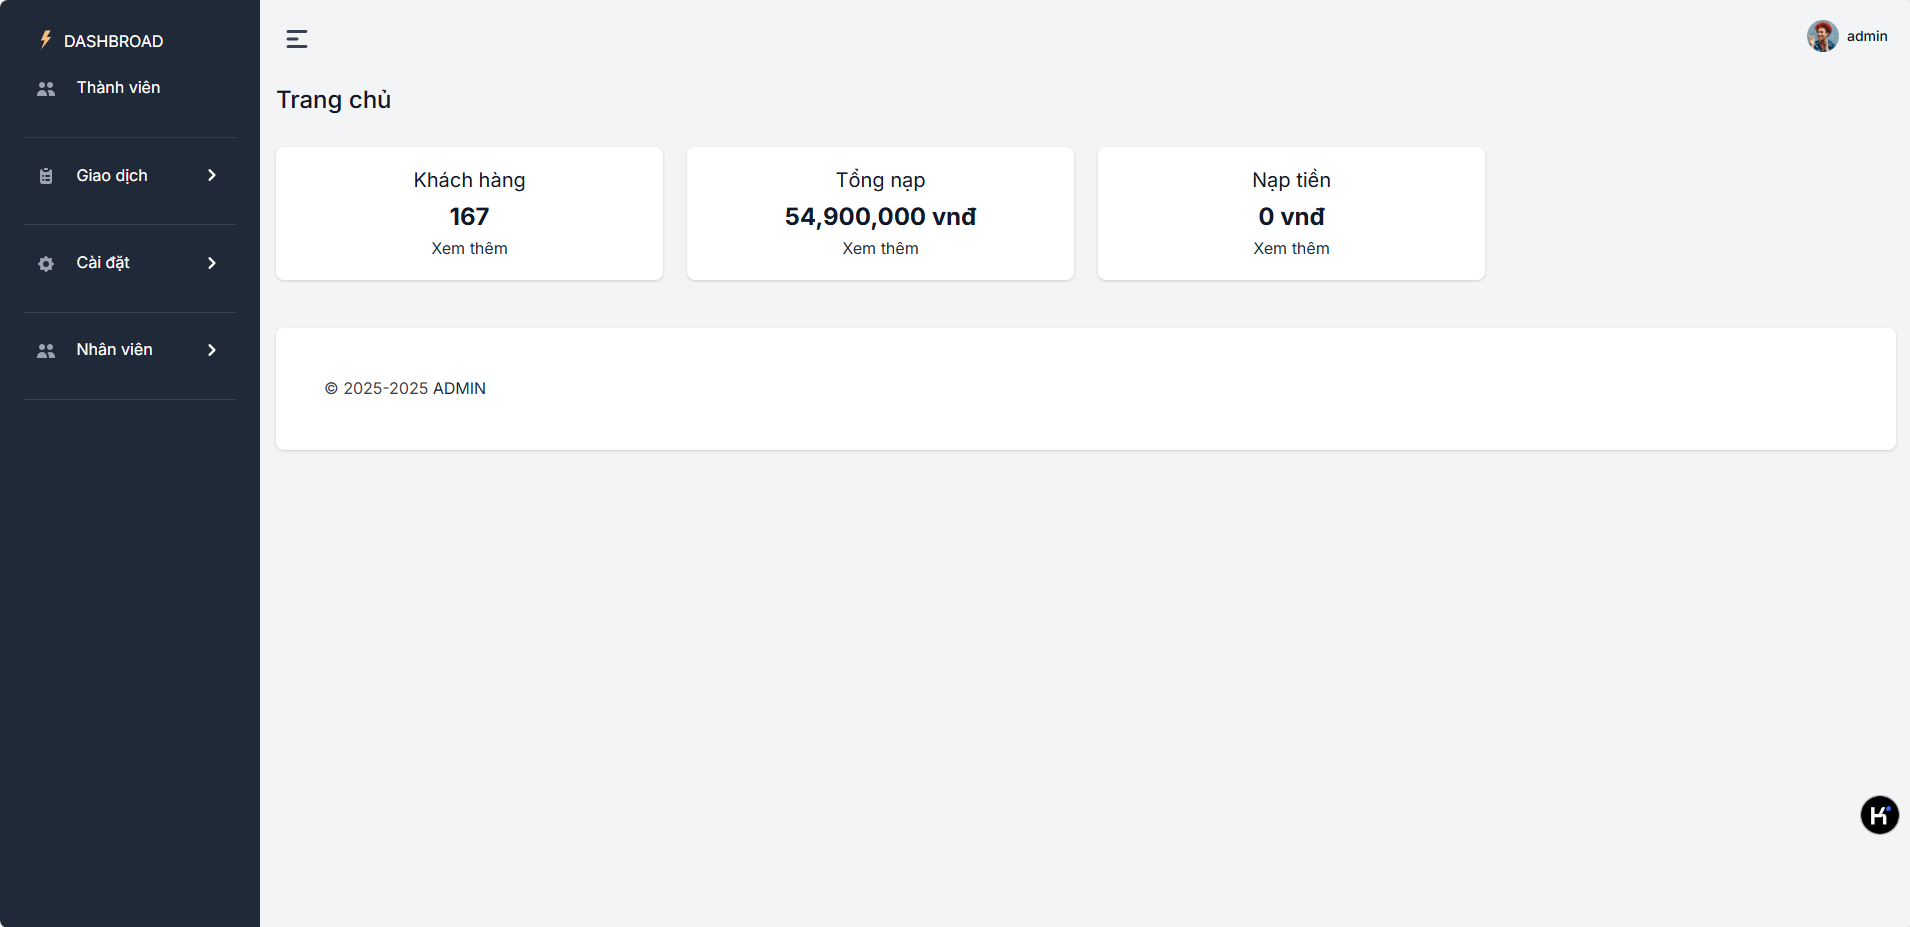1910x927 pixels.
Task: Click the lightning bolt logo icon
Action: click(x=45, y=40)
